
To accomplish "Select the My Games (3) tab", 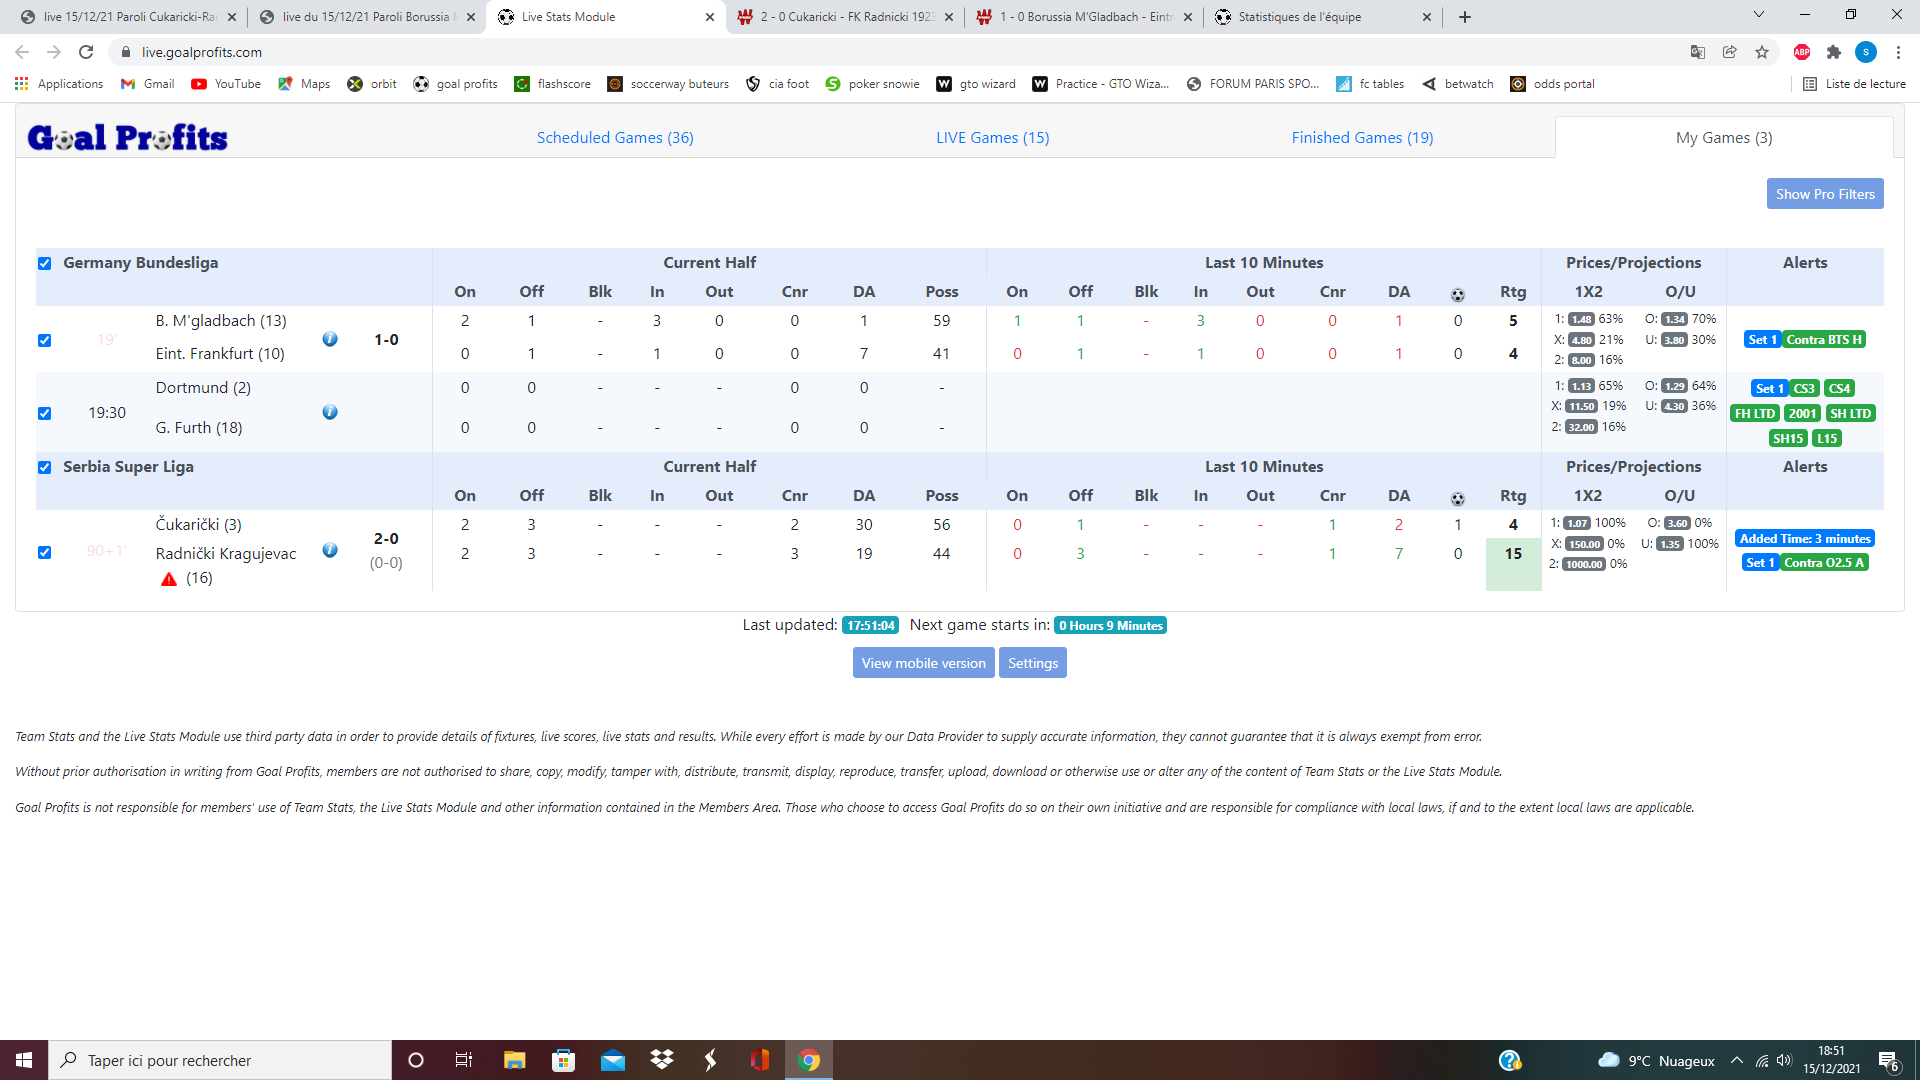I will click(1724, 138).
